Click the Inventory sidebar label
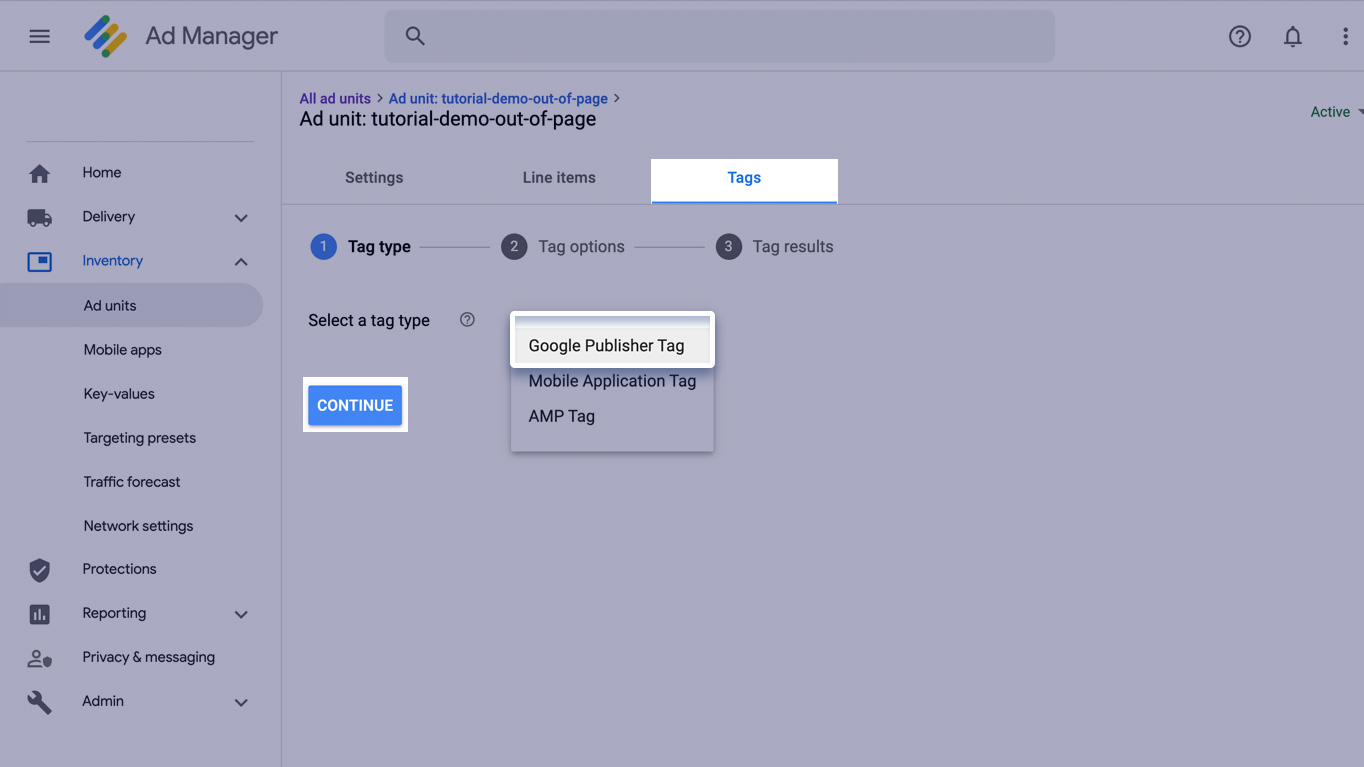 point(113,261)
